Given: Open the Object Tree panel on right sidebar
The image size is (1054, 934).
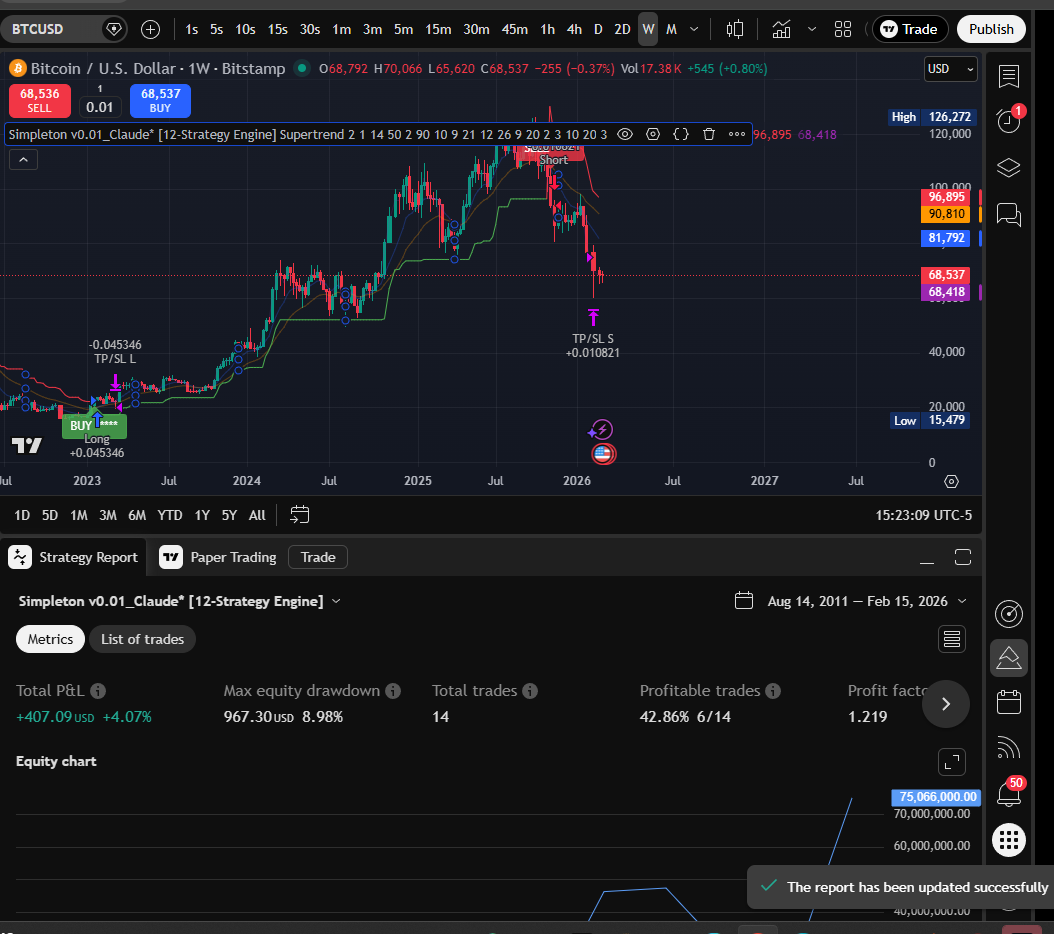Looking at the screenshot, I should coord(1008,167).
